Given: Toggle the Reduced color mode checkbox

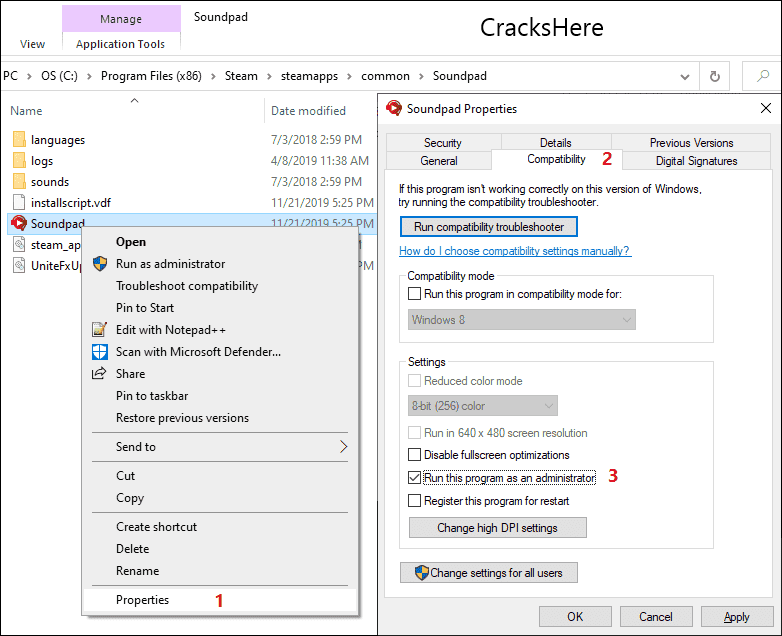Looking at the screenshot, I should click(414, 381).
